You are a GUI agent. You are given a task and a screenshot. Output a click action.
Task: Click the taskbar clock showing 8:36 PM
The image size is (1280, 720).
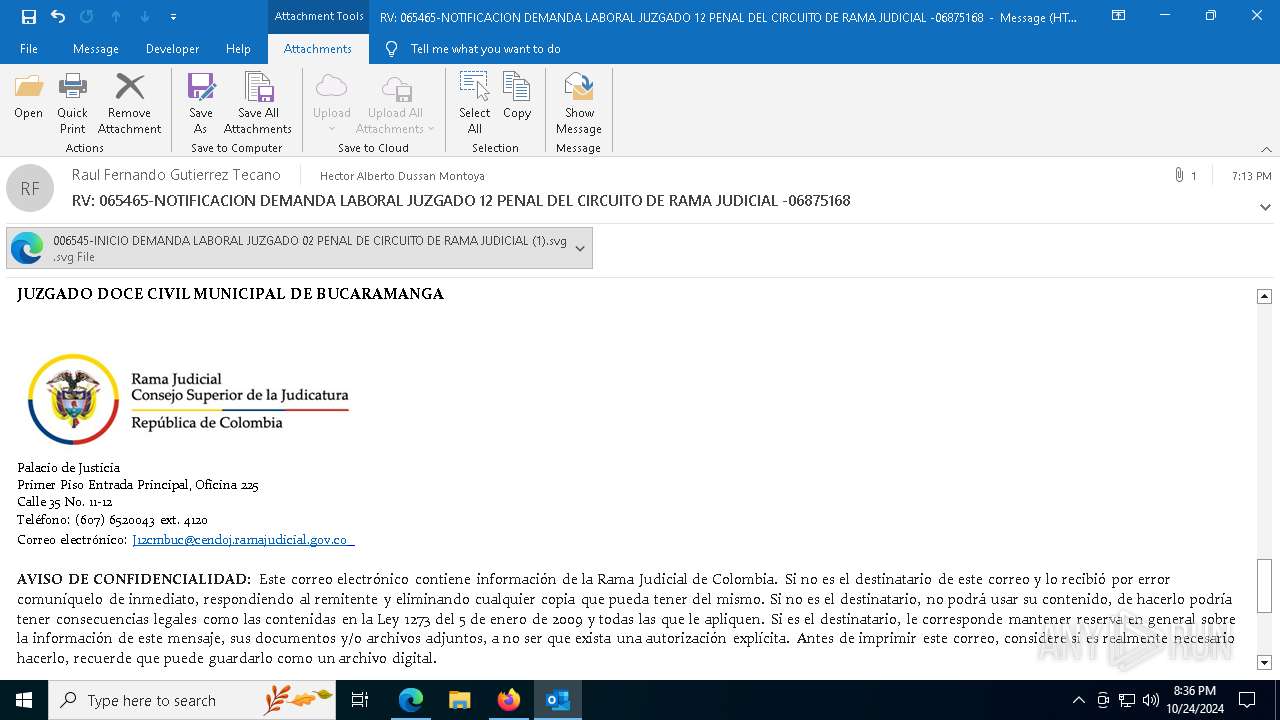coord(1194,700)
